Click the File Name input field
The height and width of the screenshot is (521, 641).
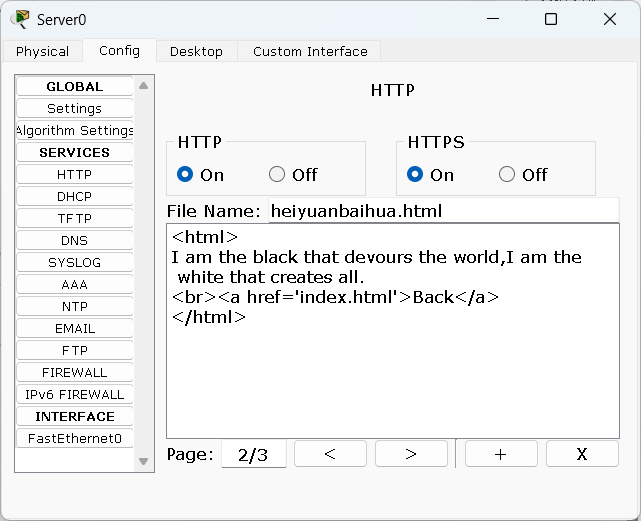pos(444,211)
